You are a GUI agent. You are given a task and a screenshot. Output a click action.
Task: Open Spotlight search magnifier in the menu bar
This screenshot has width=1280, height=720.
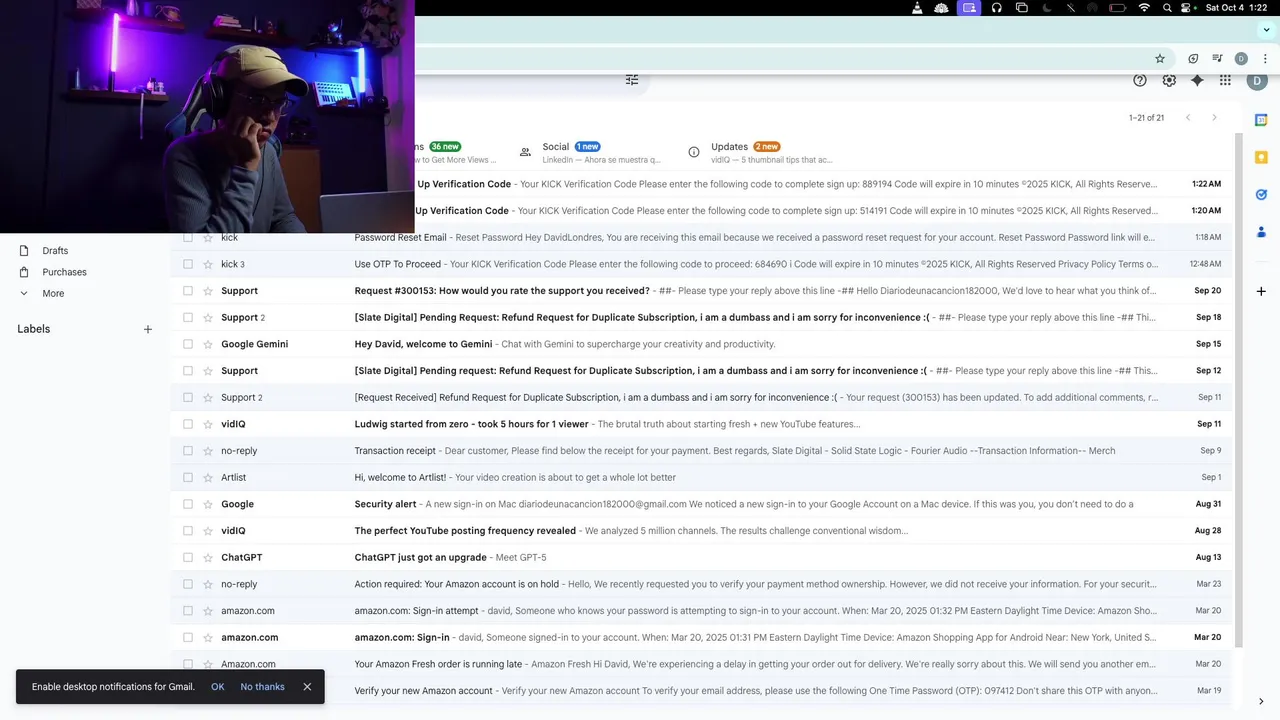click(1167, 8)
